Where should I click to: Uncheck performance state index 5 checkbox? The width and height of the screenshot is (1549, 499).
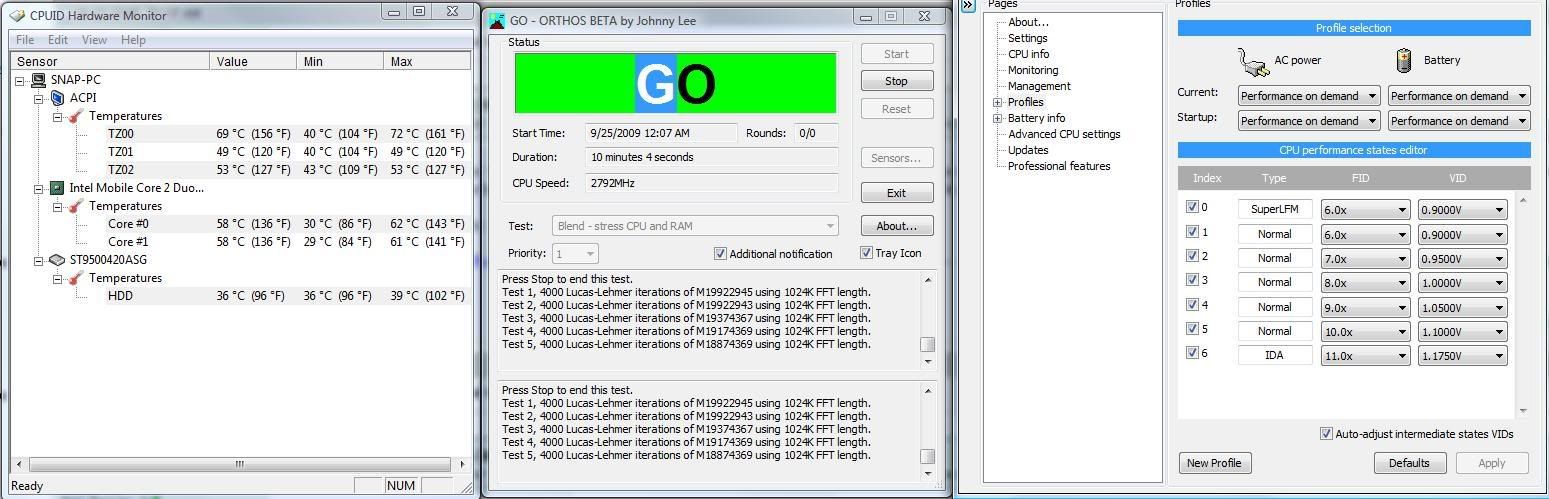(1192, 329)
